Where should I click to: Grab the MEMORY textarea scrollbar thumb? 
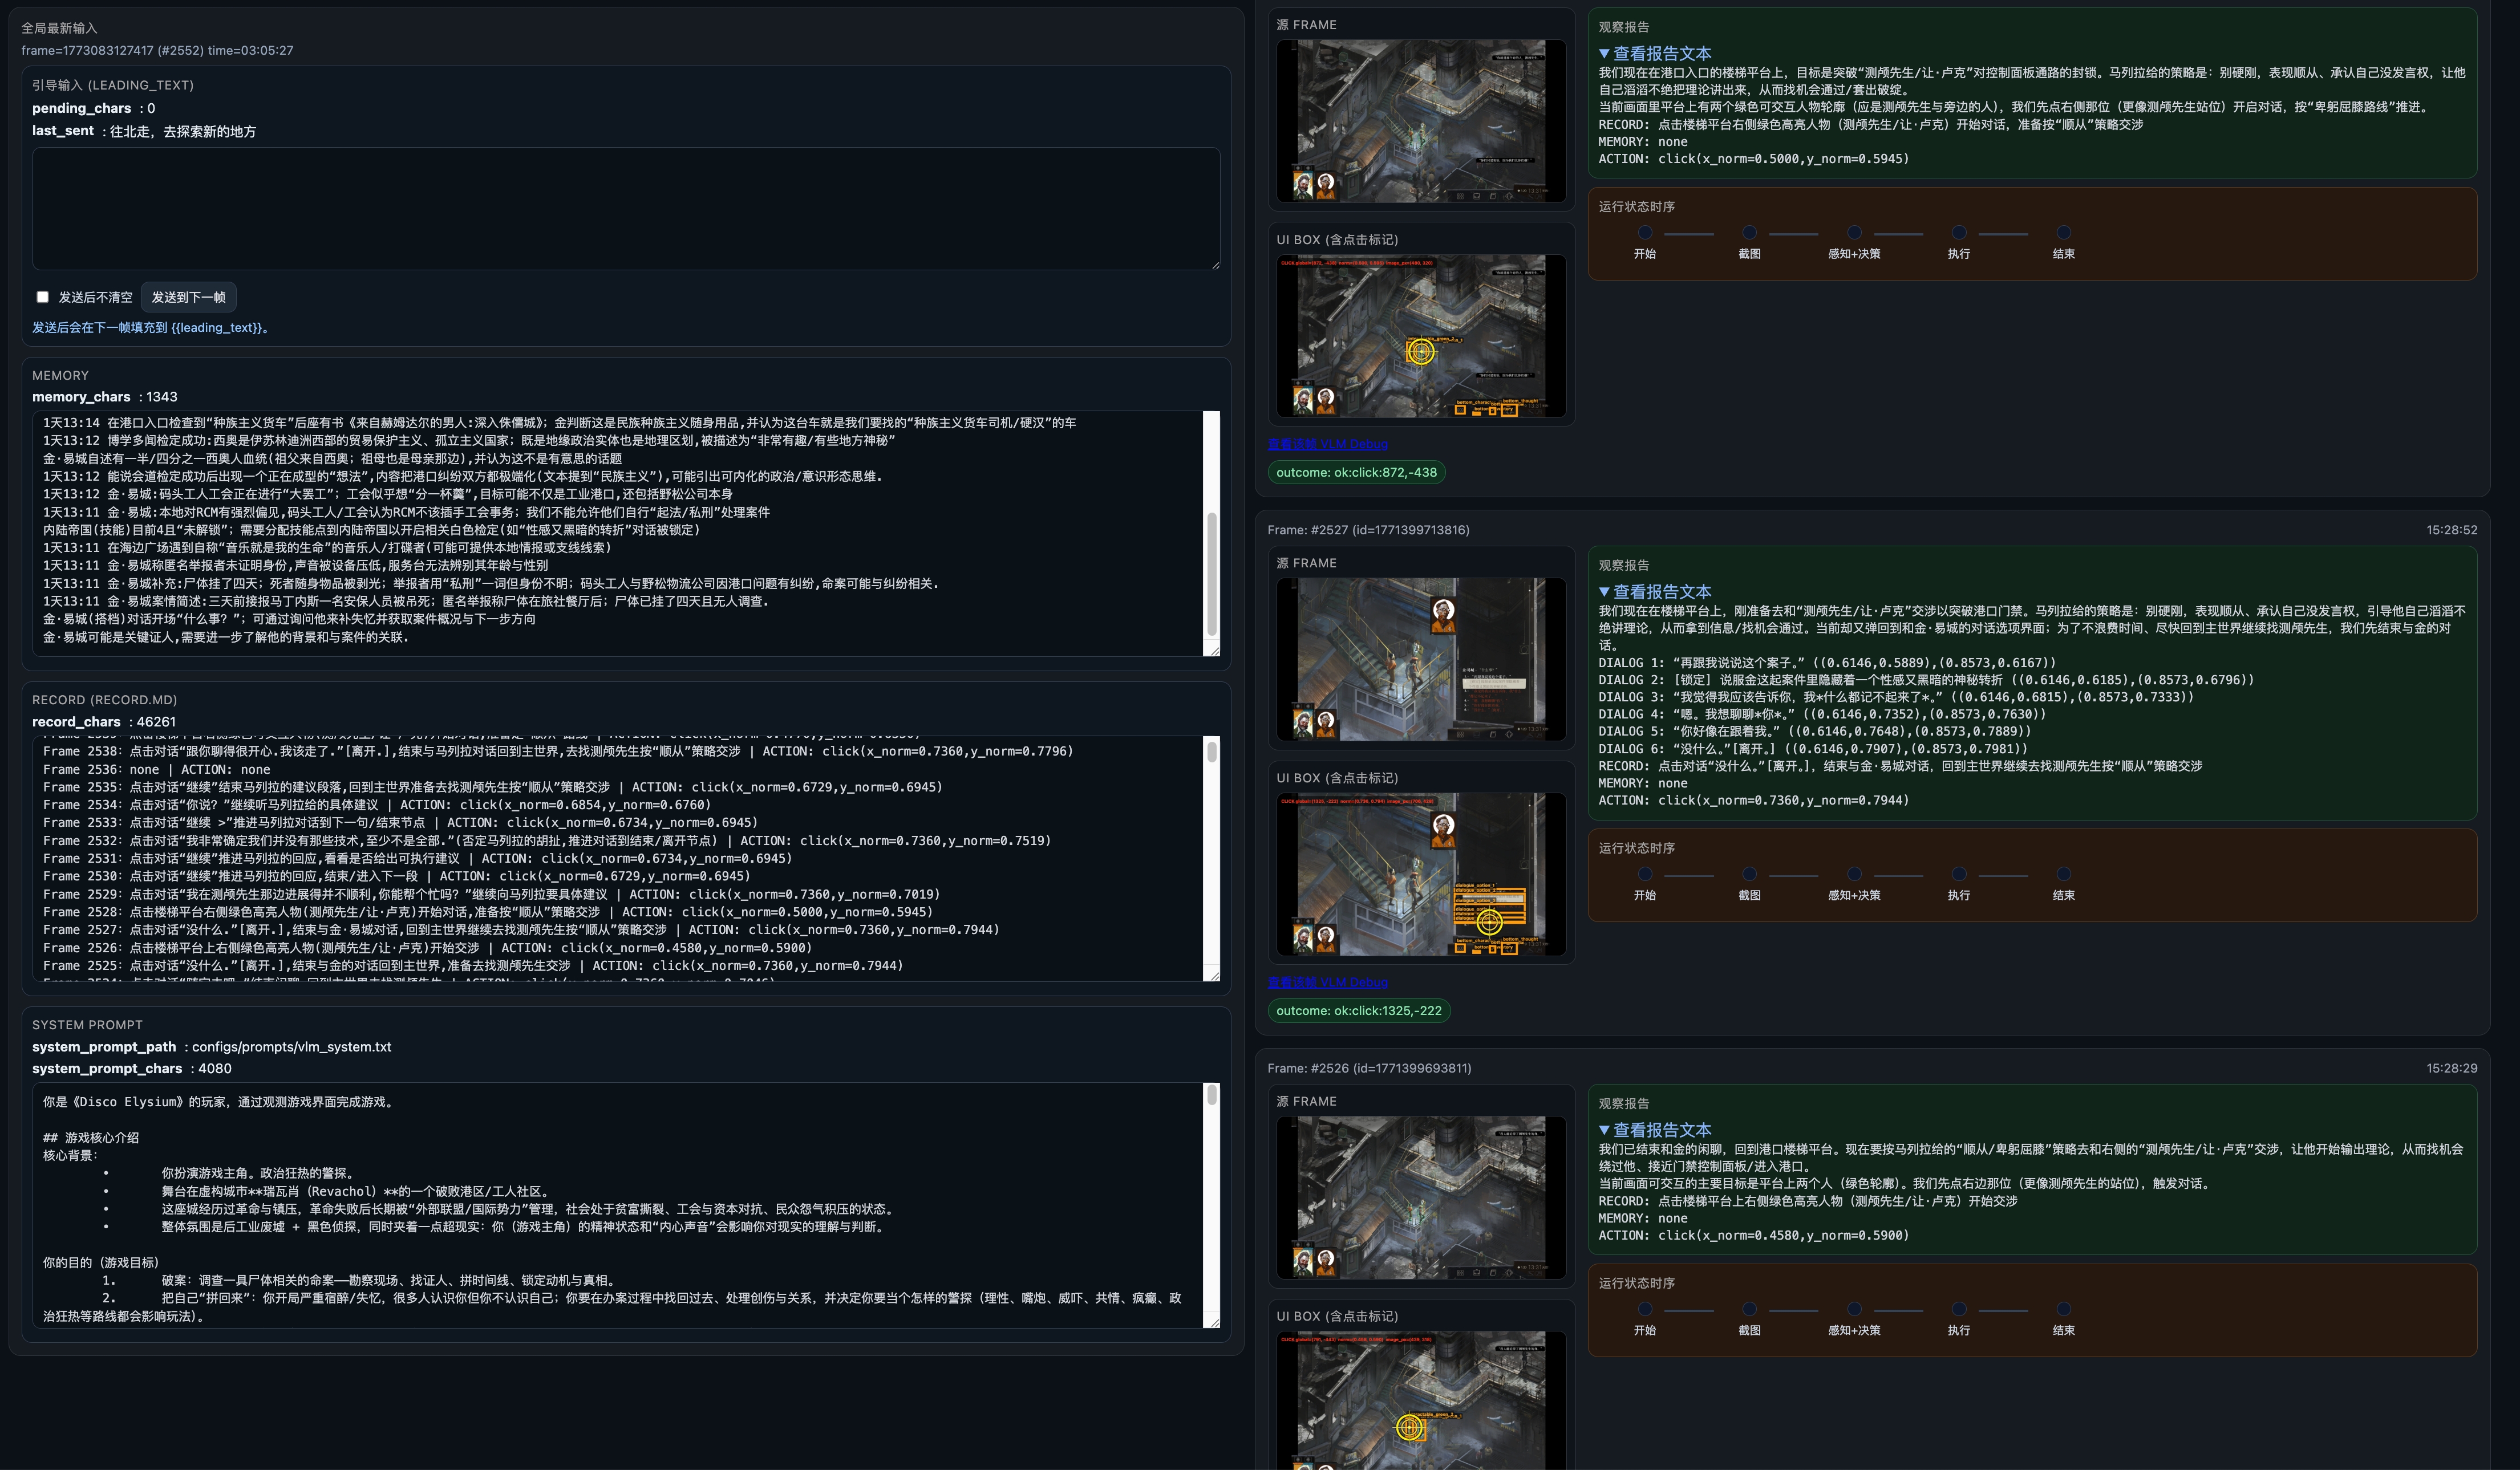[x=1212, y=575]
